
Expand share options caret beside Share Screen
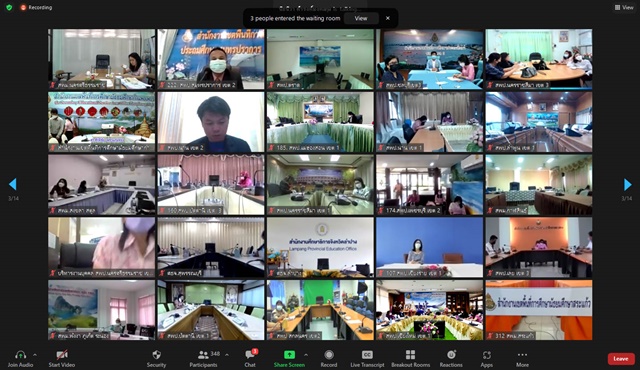(x=306, y=355)
